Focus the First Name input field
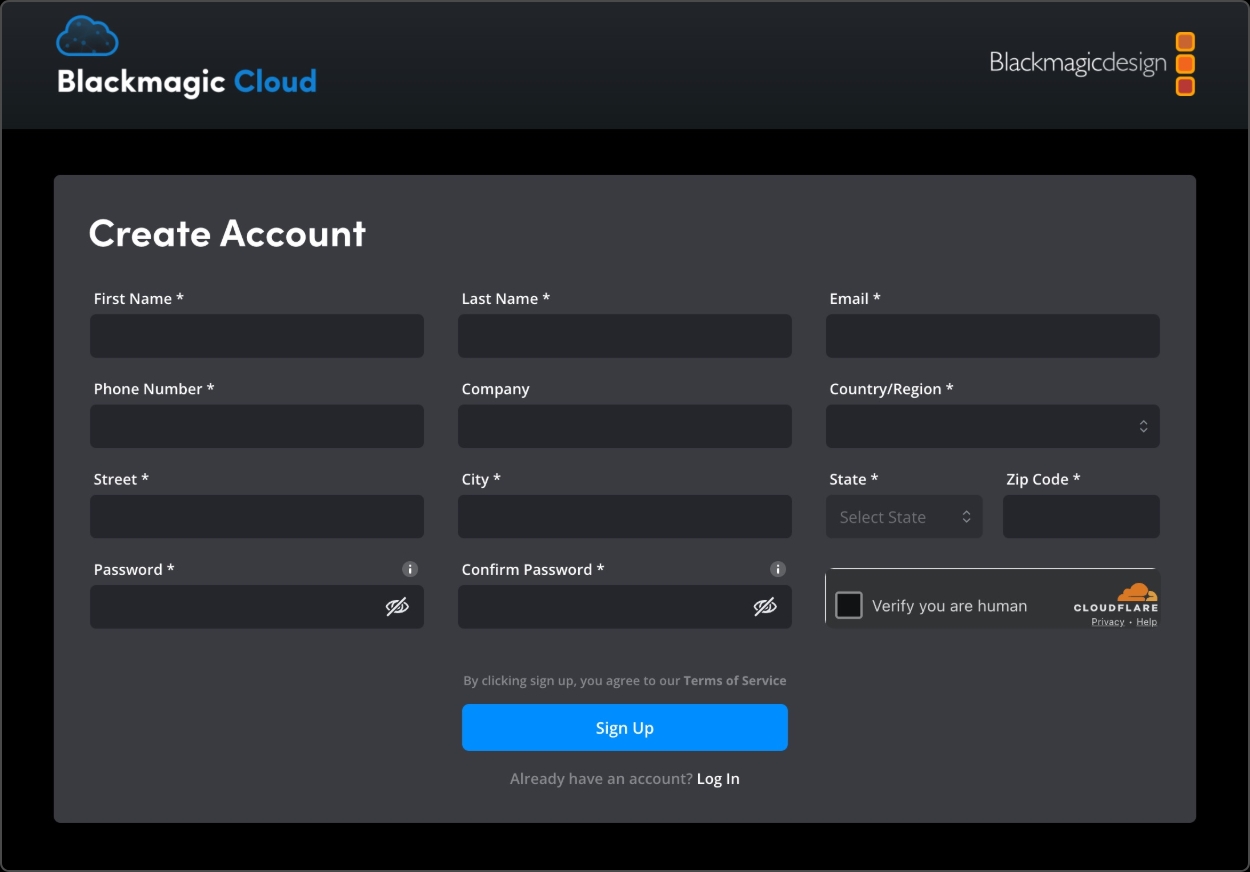Viewport: 1250px width, 872px height. pyautogui.click(x=257, y=336)
